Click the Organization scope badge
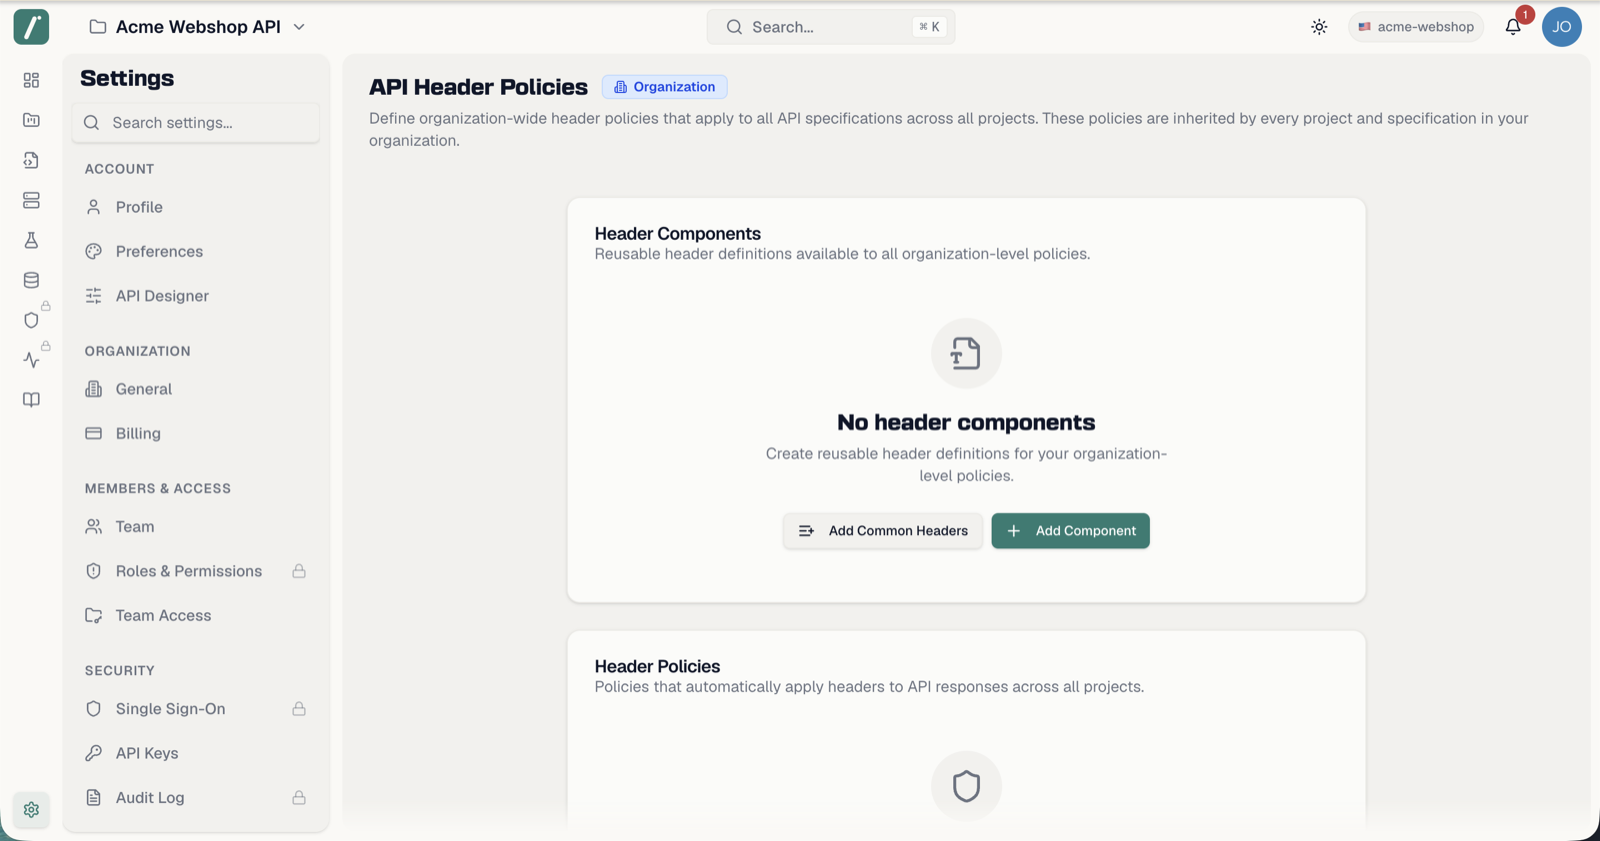The height and width of the screenshot is (841, 1600). (x=665, y=87)
